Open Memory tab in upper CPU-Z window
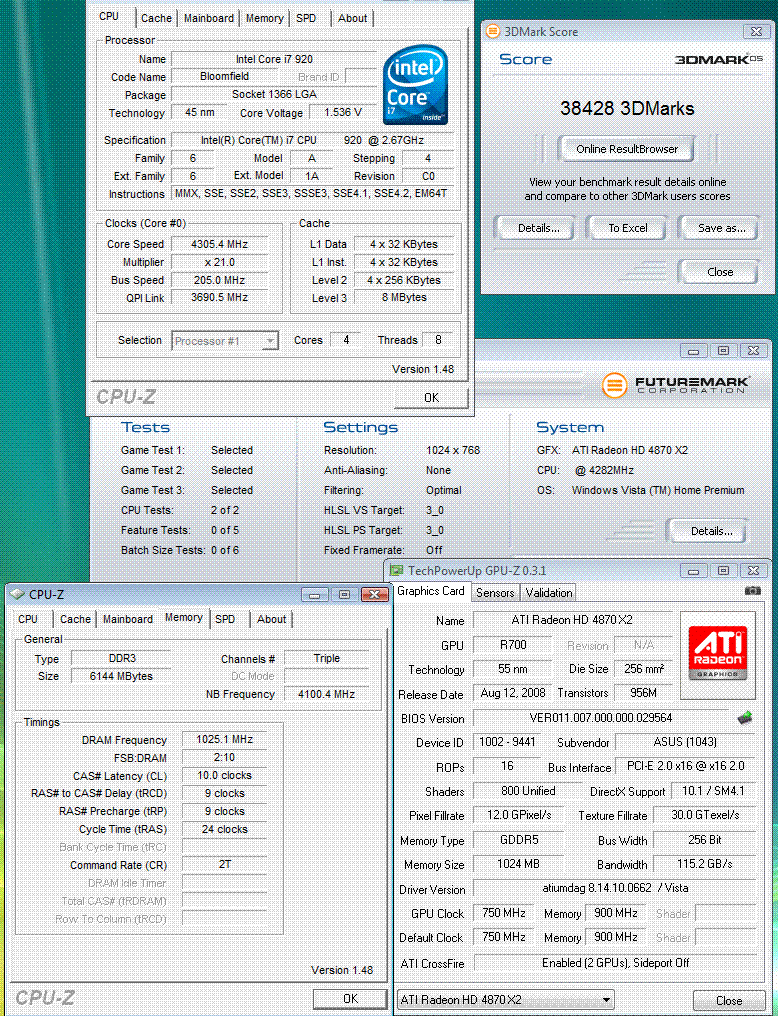This screenshot has width=778, height=1016. coord(264,18)
